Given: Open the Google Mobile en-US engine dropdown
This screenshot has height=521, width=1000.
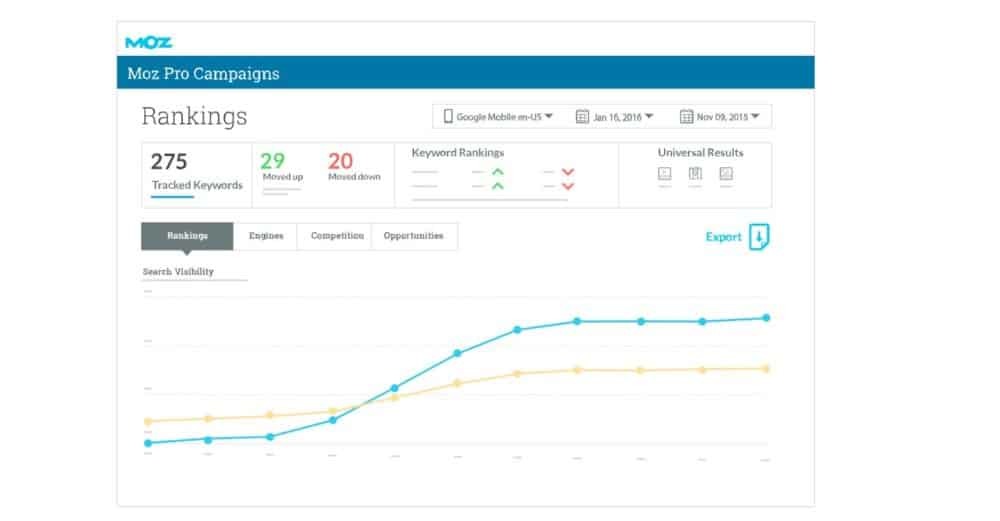Looking at the screenshot, I should pos(499,117).
